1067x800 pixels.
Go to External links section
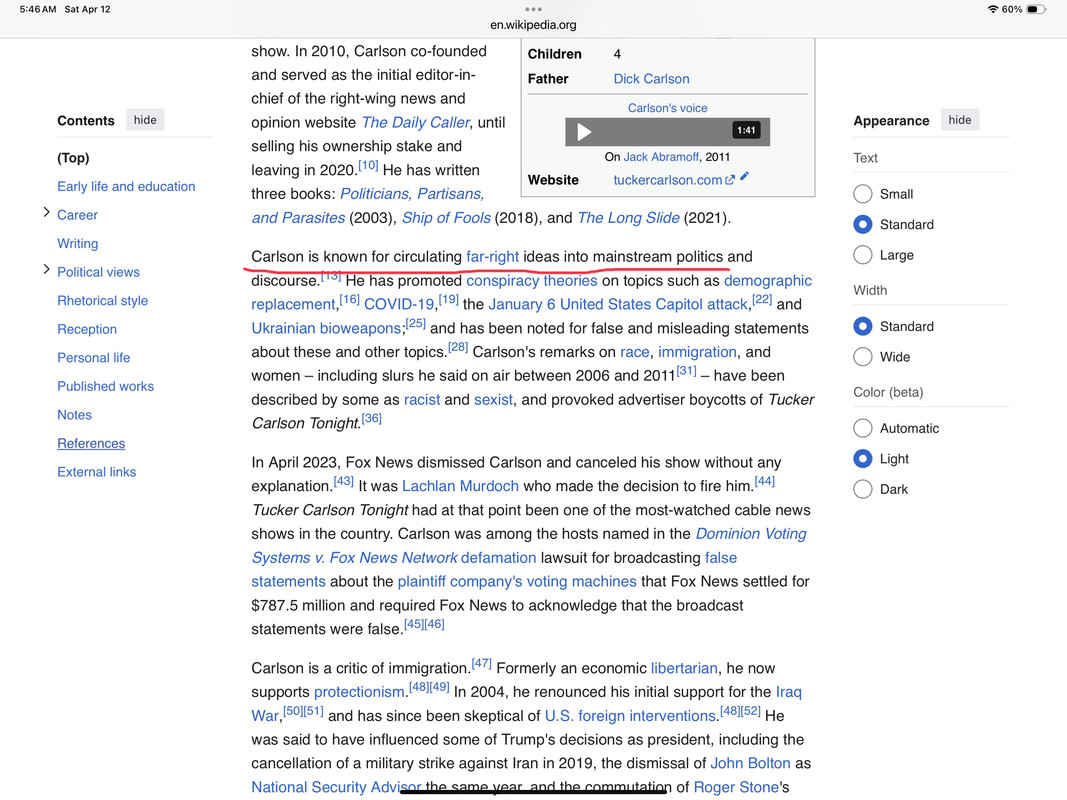[97, 472]
